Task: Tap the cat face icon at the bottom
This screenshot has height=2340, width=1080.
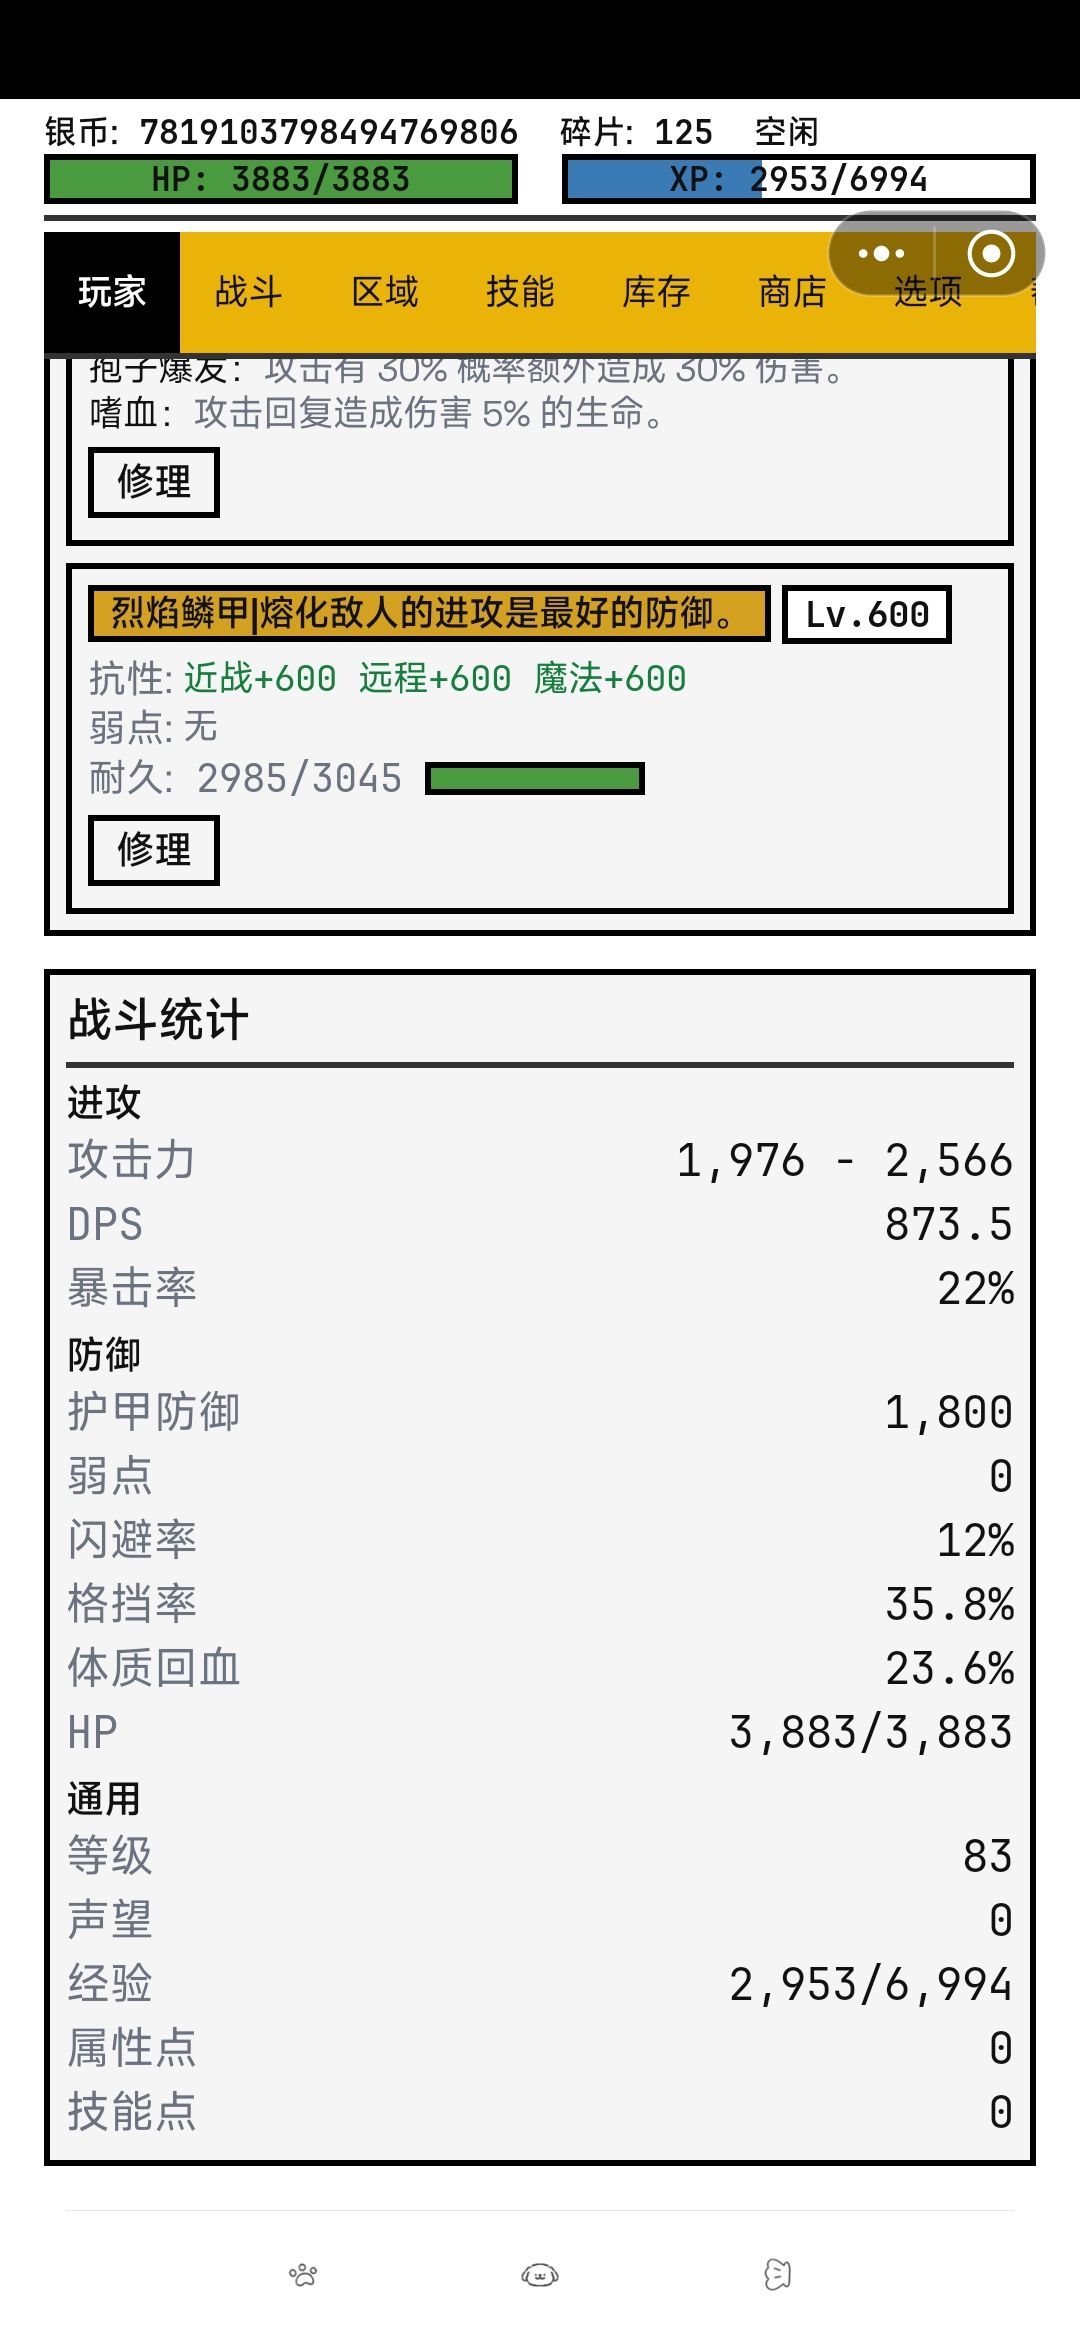Action: click(x=777, y=2275)
